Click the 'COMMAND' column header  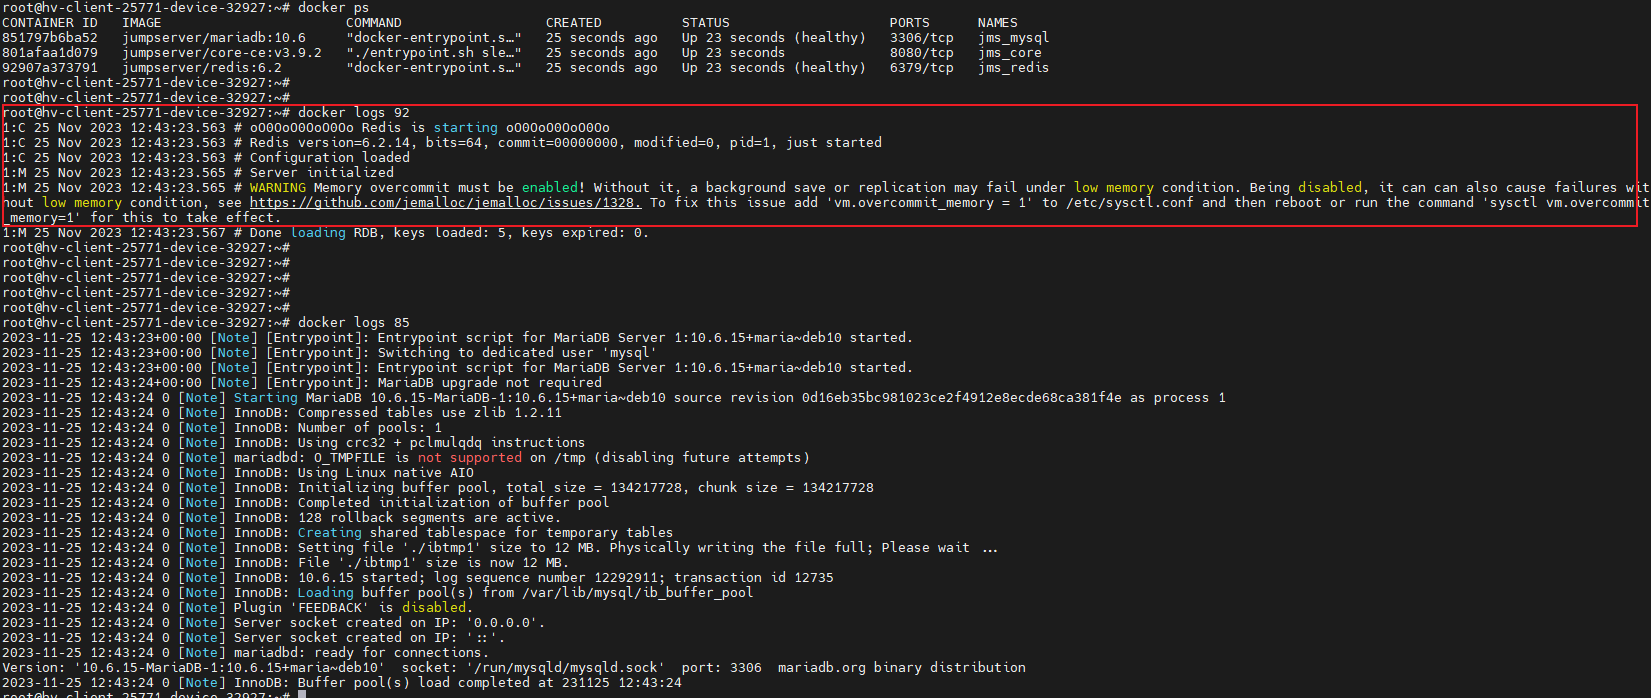[374, 23]
